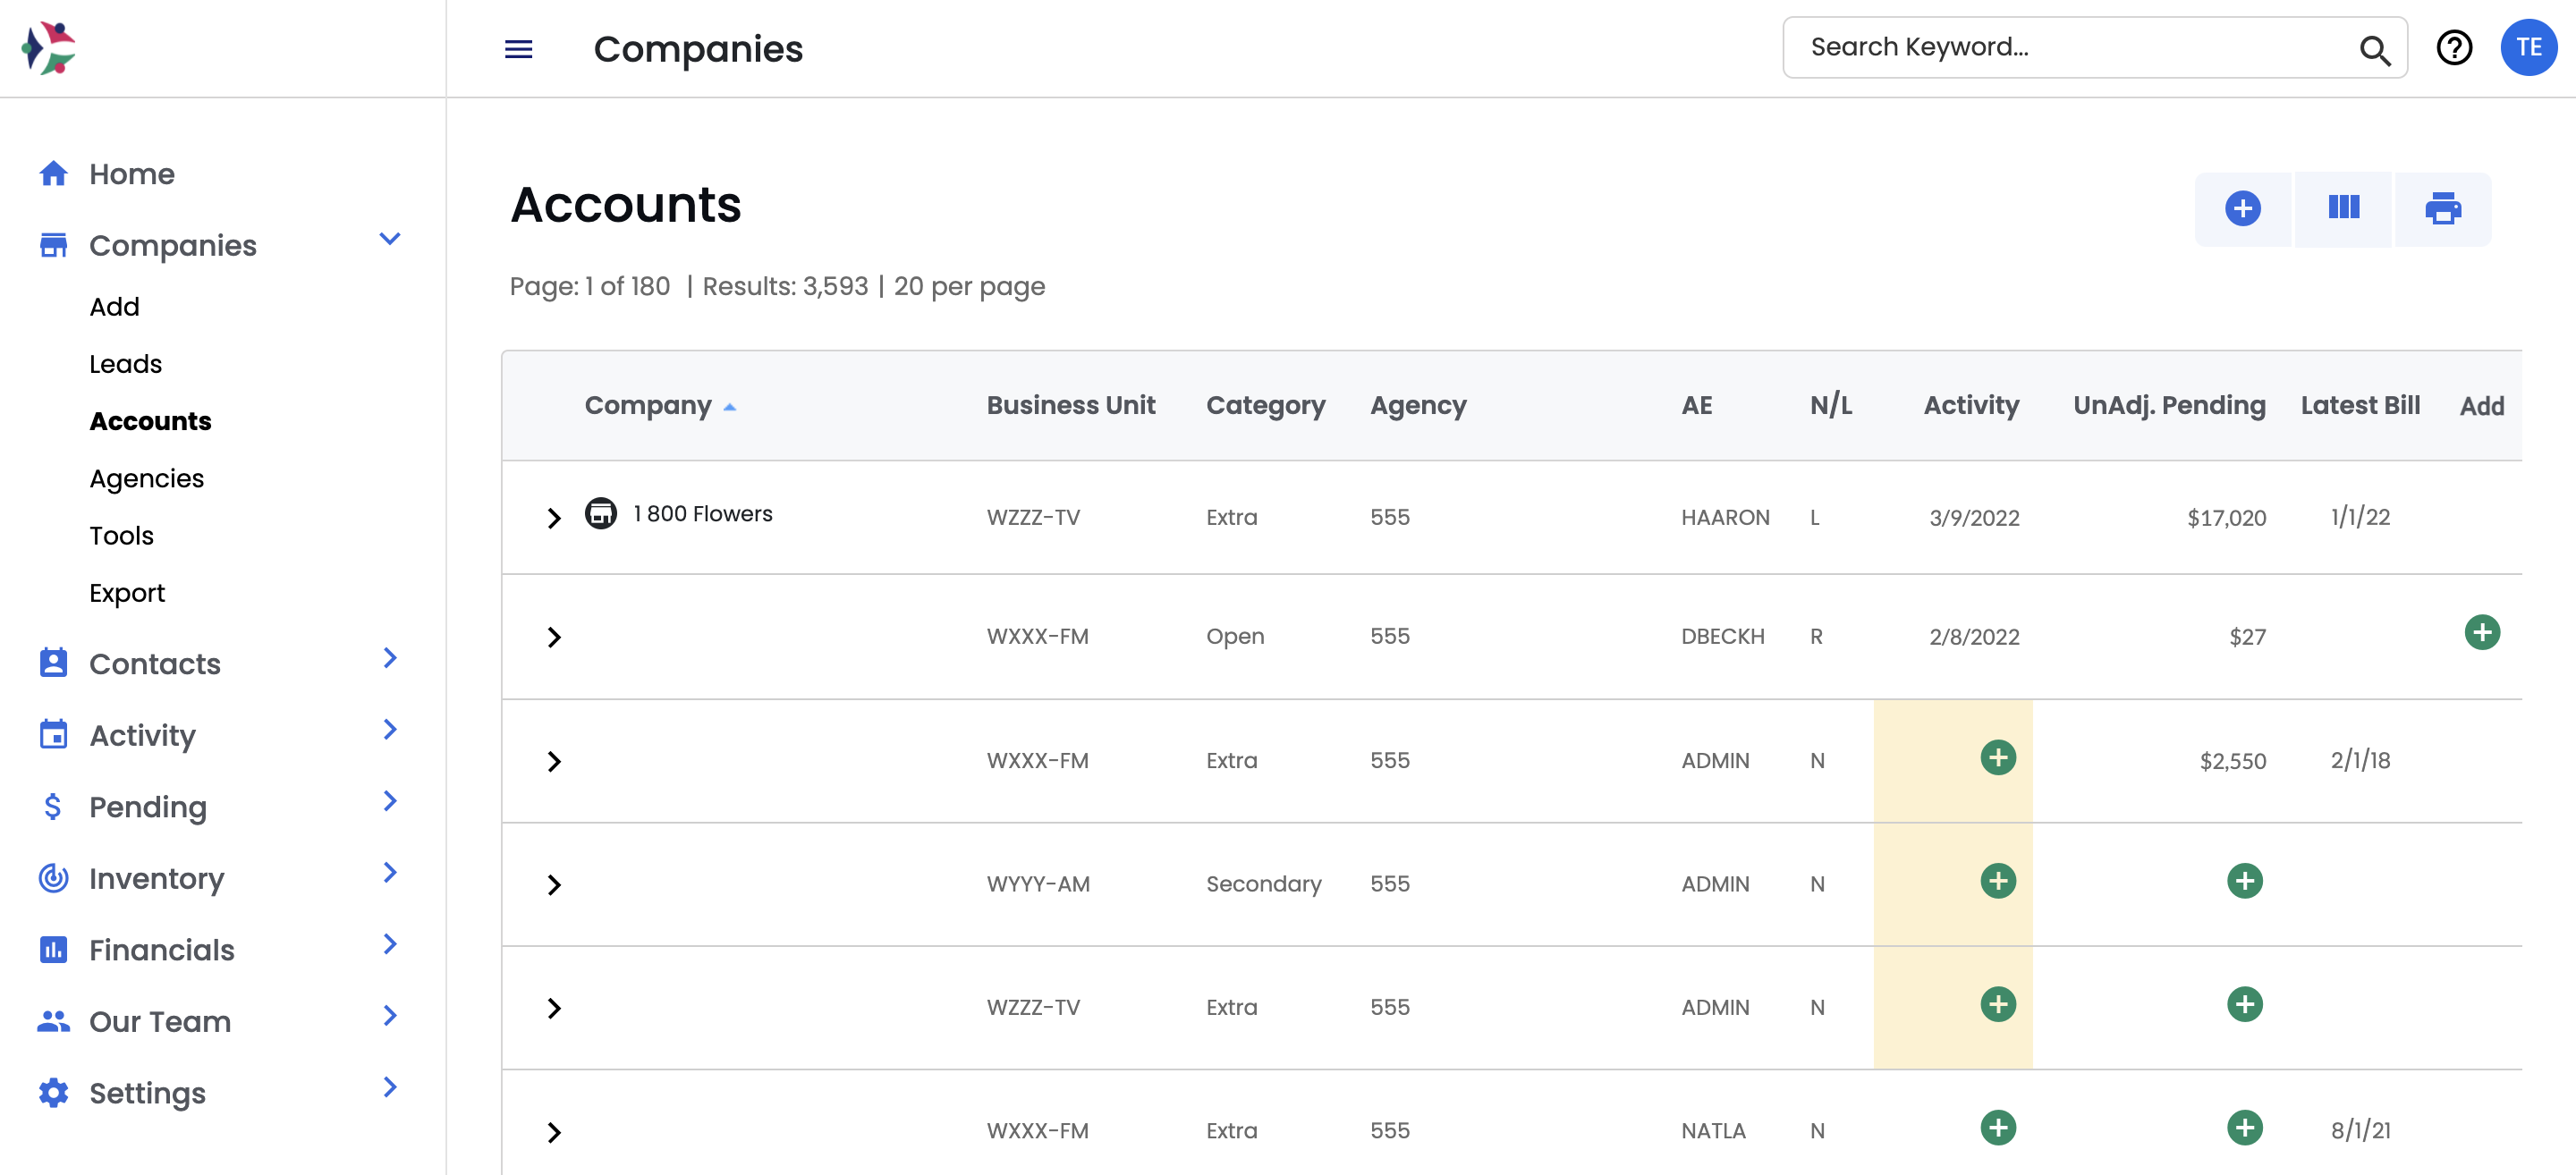
Task: Open the Leads submenu item
Action: tap(125, 364)
